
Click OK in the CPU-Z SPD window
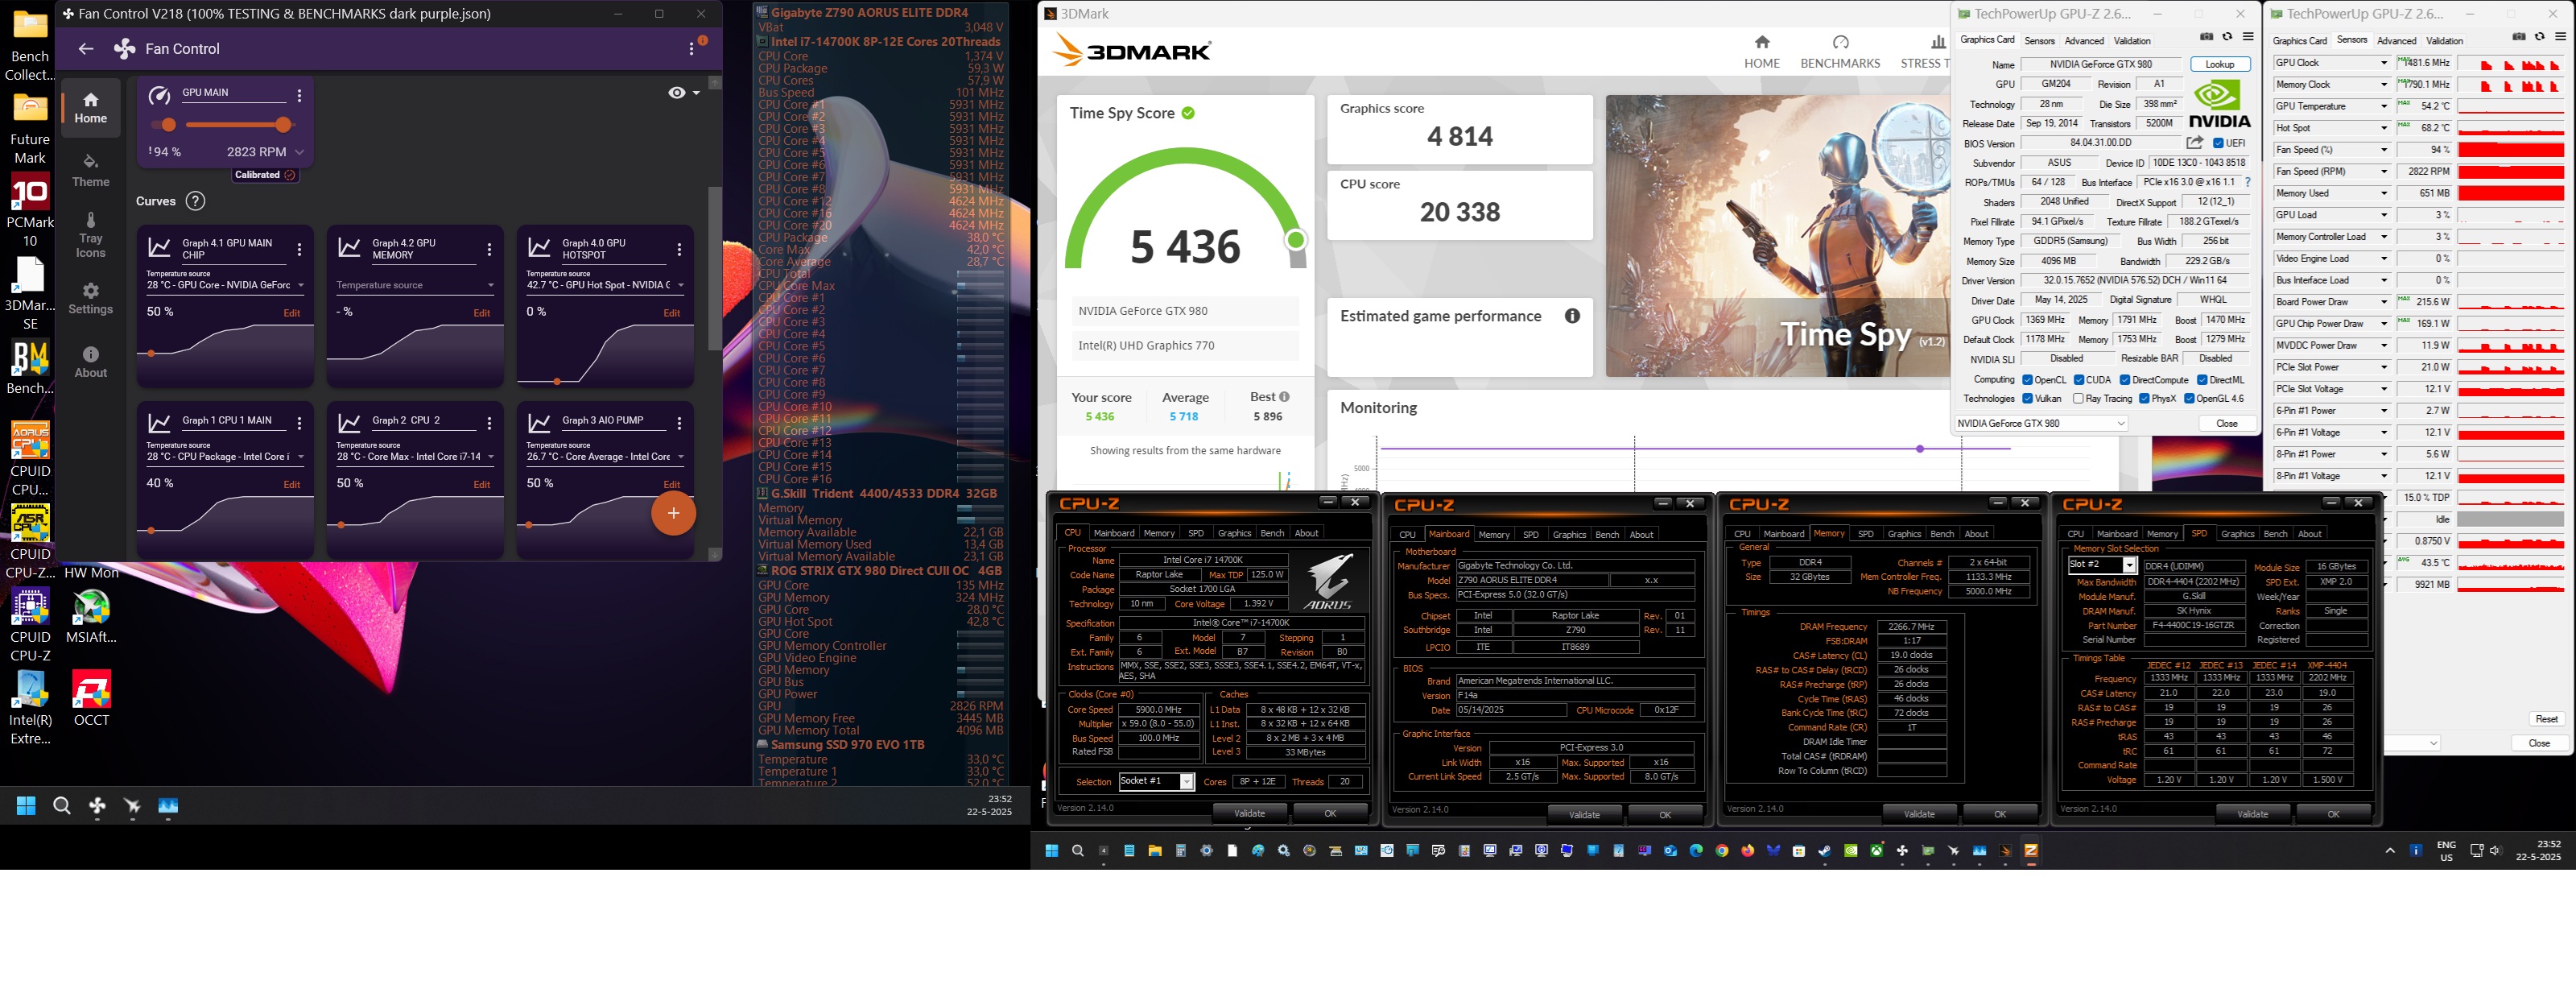click(x=2333, y=815)
